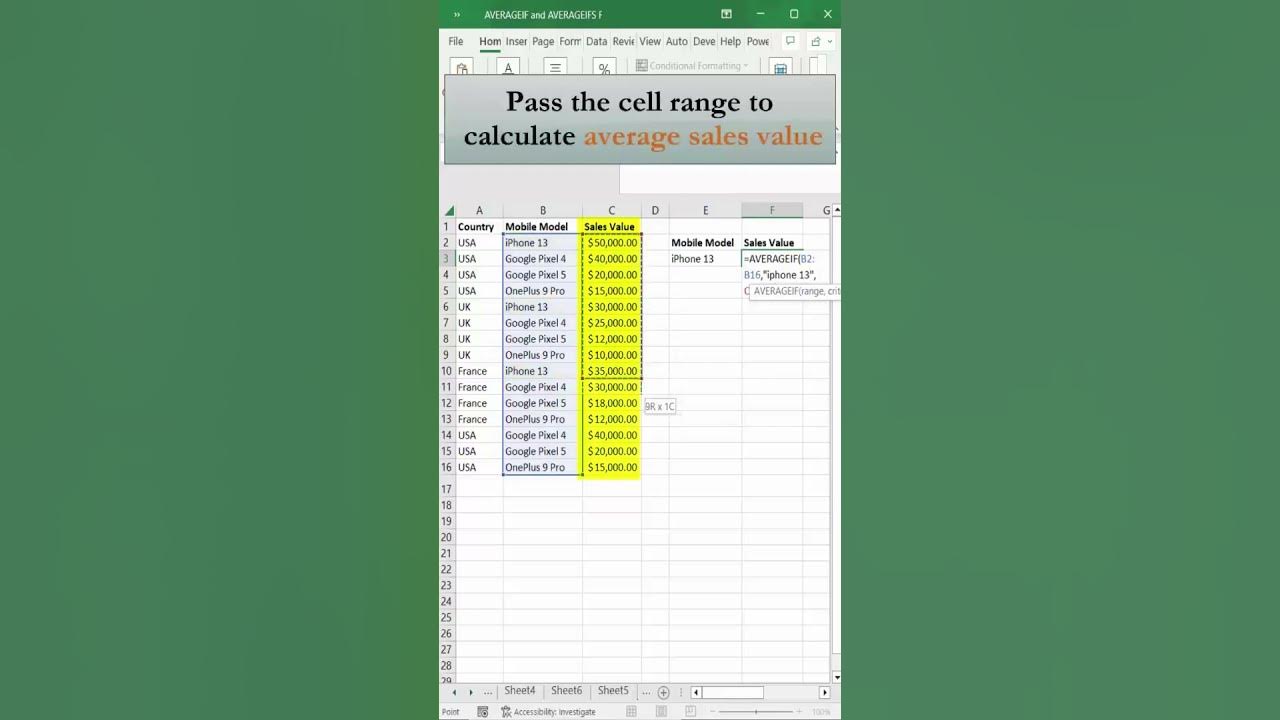Select the $18,000.00 sales value cell

pyautogui.click(x=612, y=403)
